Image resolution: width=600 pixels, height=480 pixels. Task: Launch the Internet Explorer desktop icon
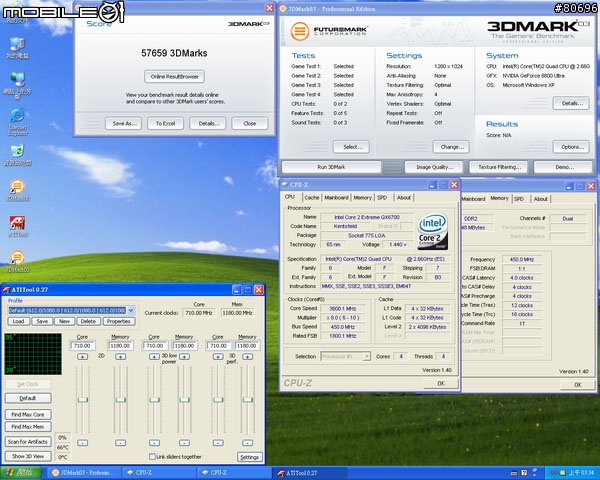(x=17, y=122)
